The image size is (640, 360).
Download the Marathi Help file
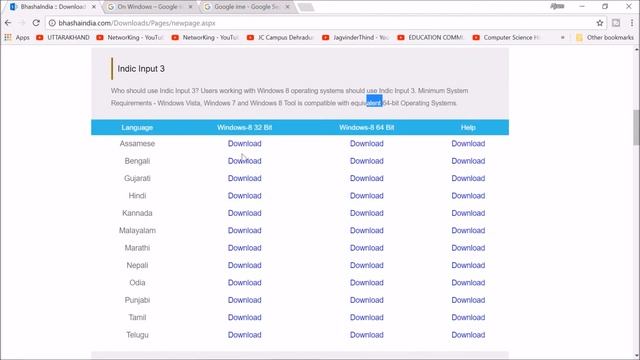[468, 248]
